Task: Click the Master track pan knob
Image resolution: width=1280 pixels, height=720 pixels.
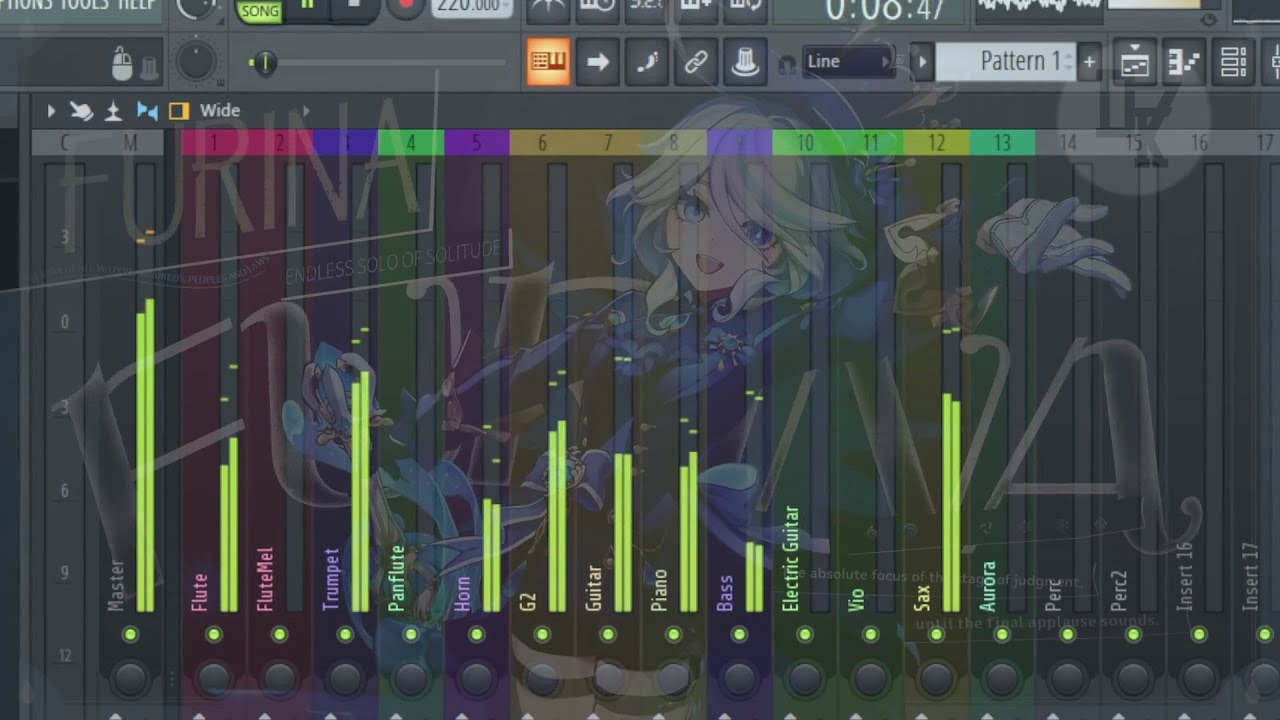Action: [x=130, y=679]
